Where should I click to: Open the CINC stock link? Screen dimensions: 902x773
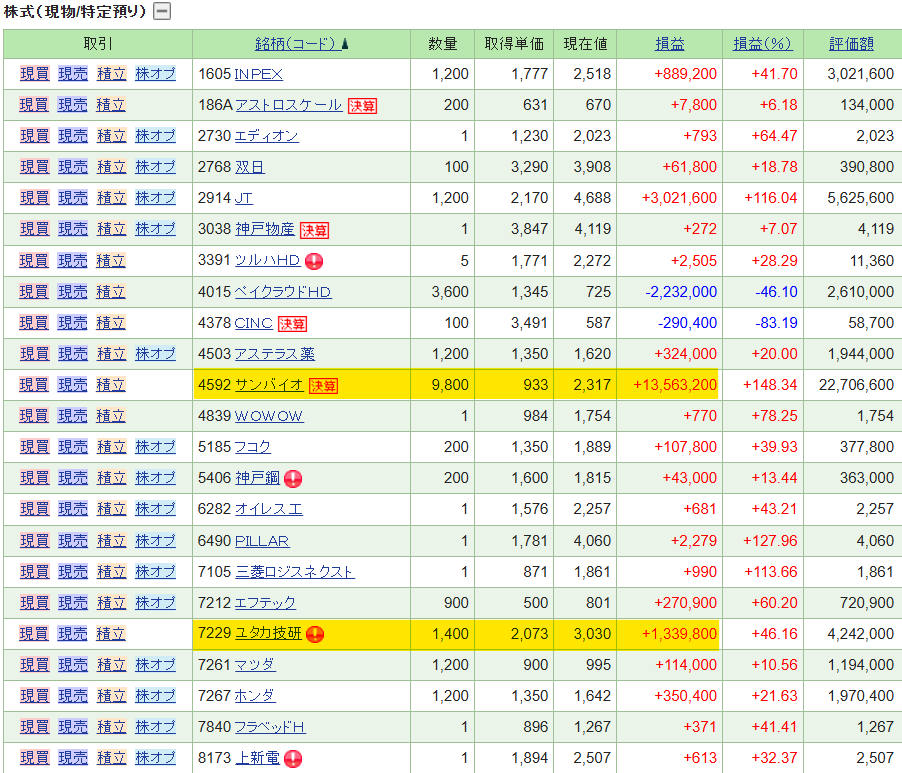pos(254,323)
